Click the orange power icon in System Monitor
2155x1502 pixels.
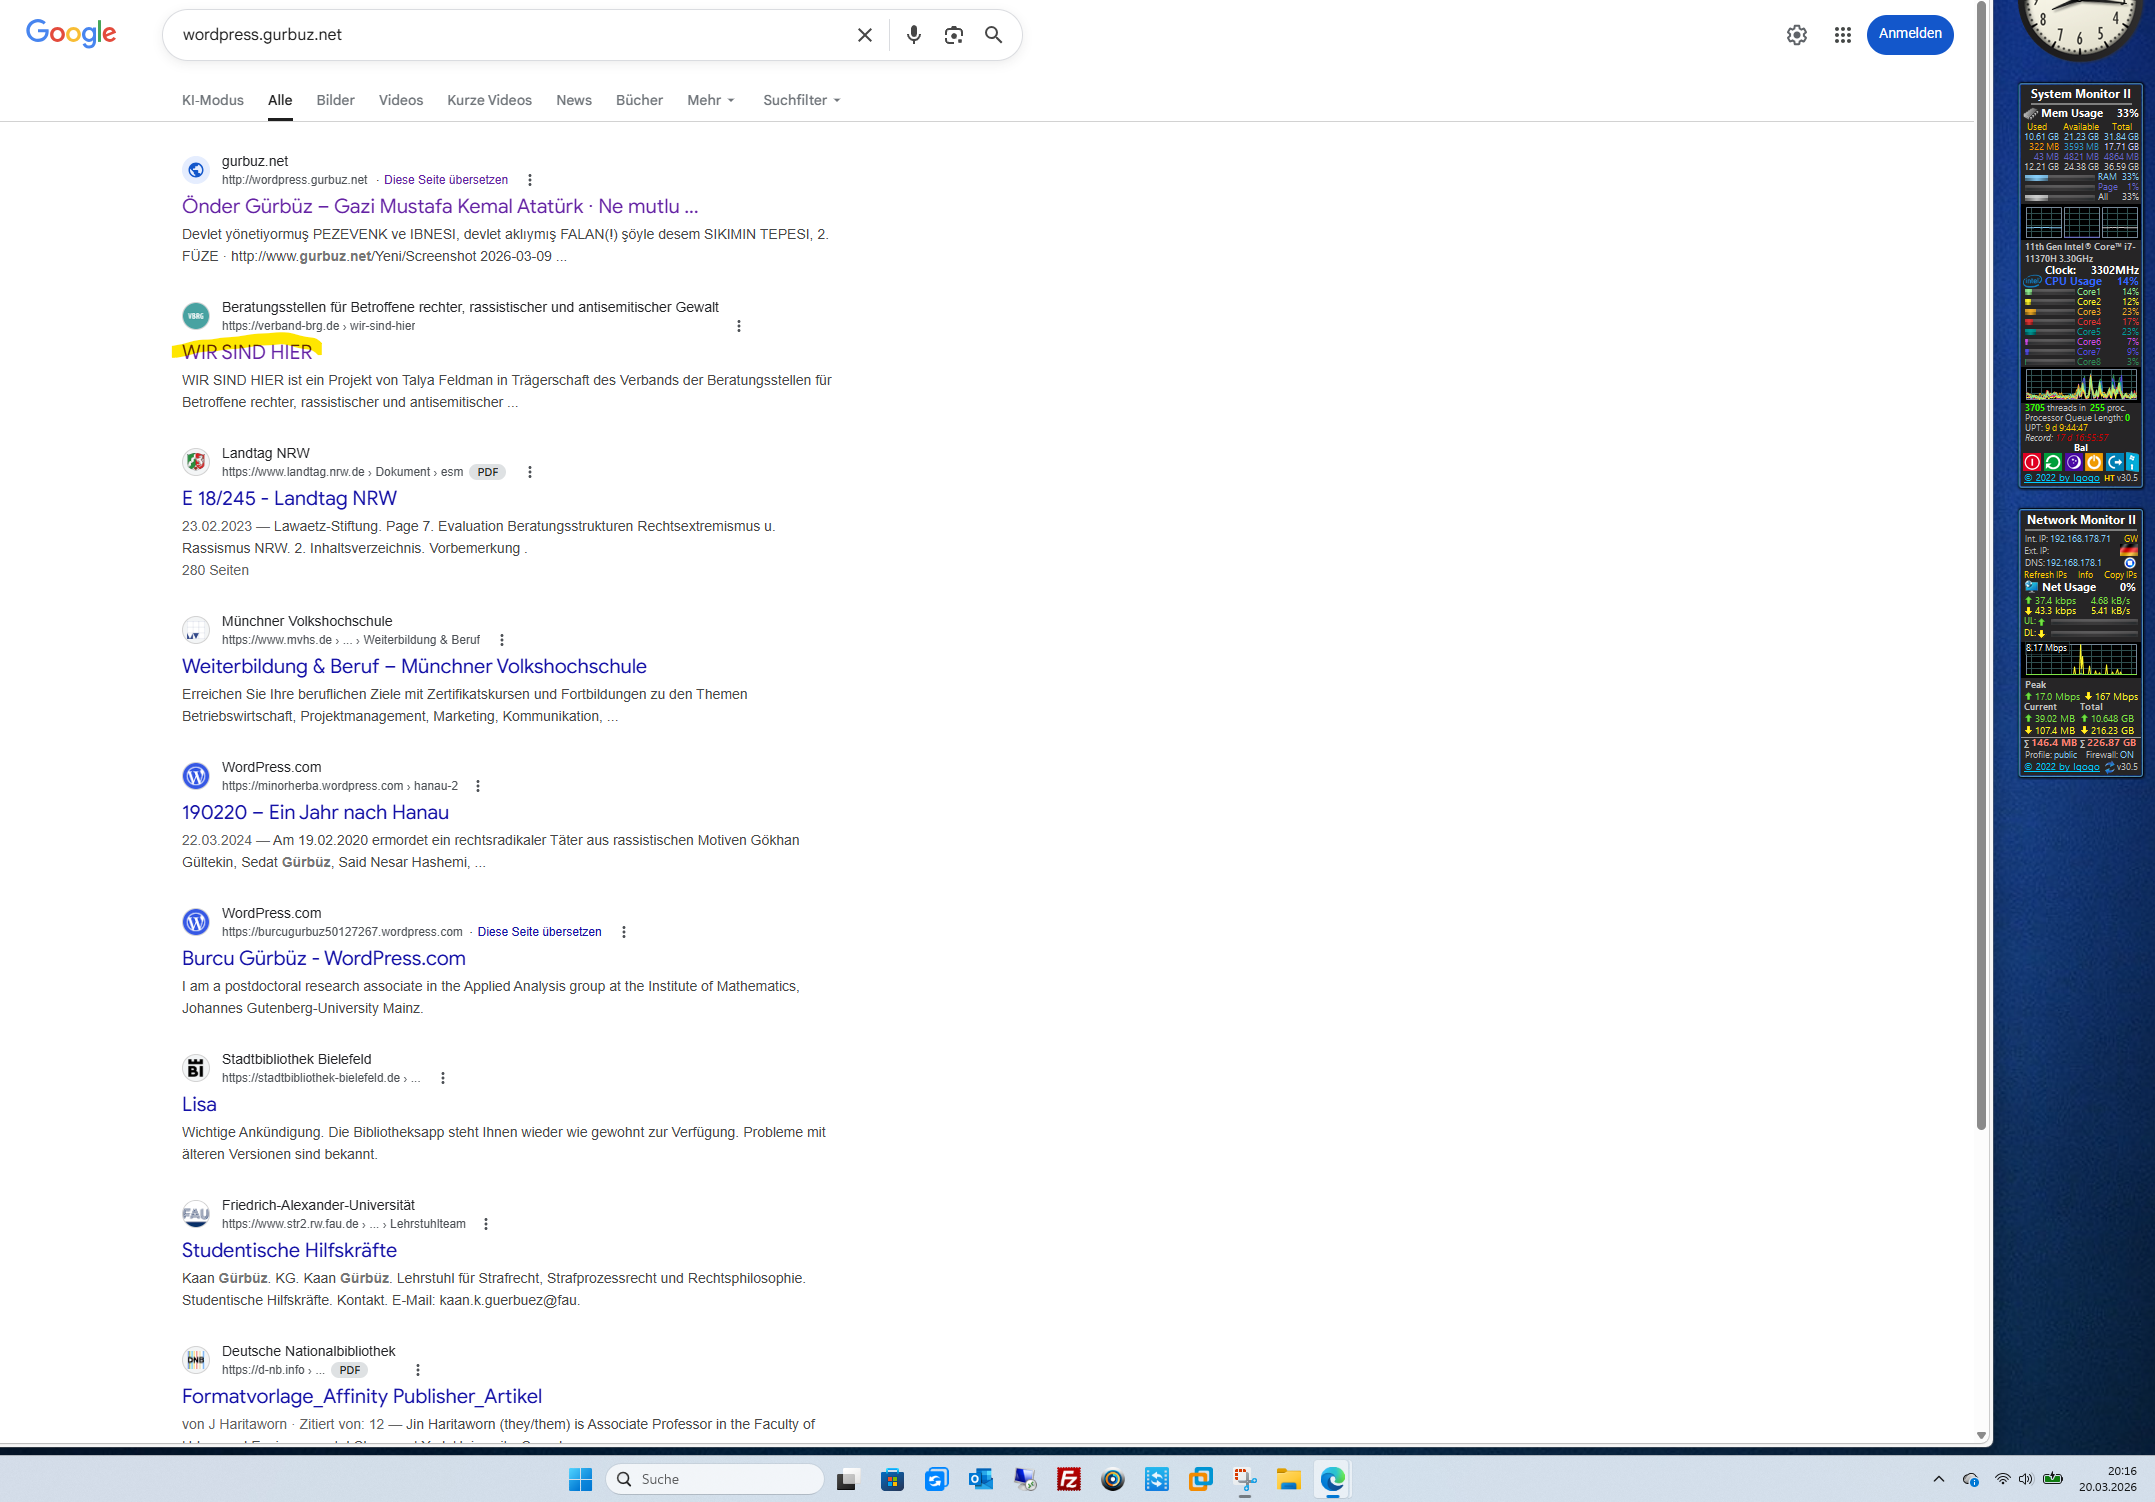point(2094,462)
